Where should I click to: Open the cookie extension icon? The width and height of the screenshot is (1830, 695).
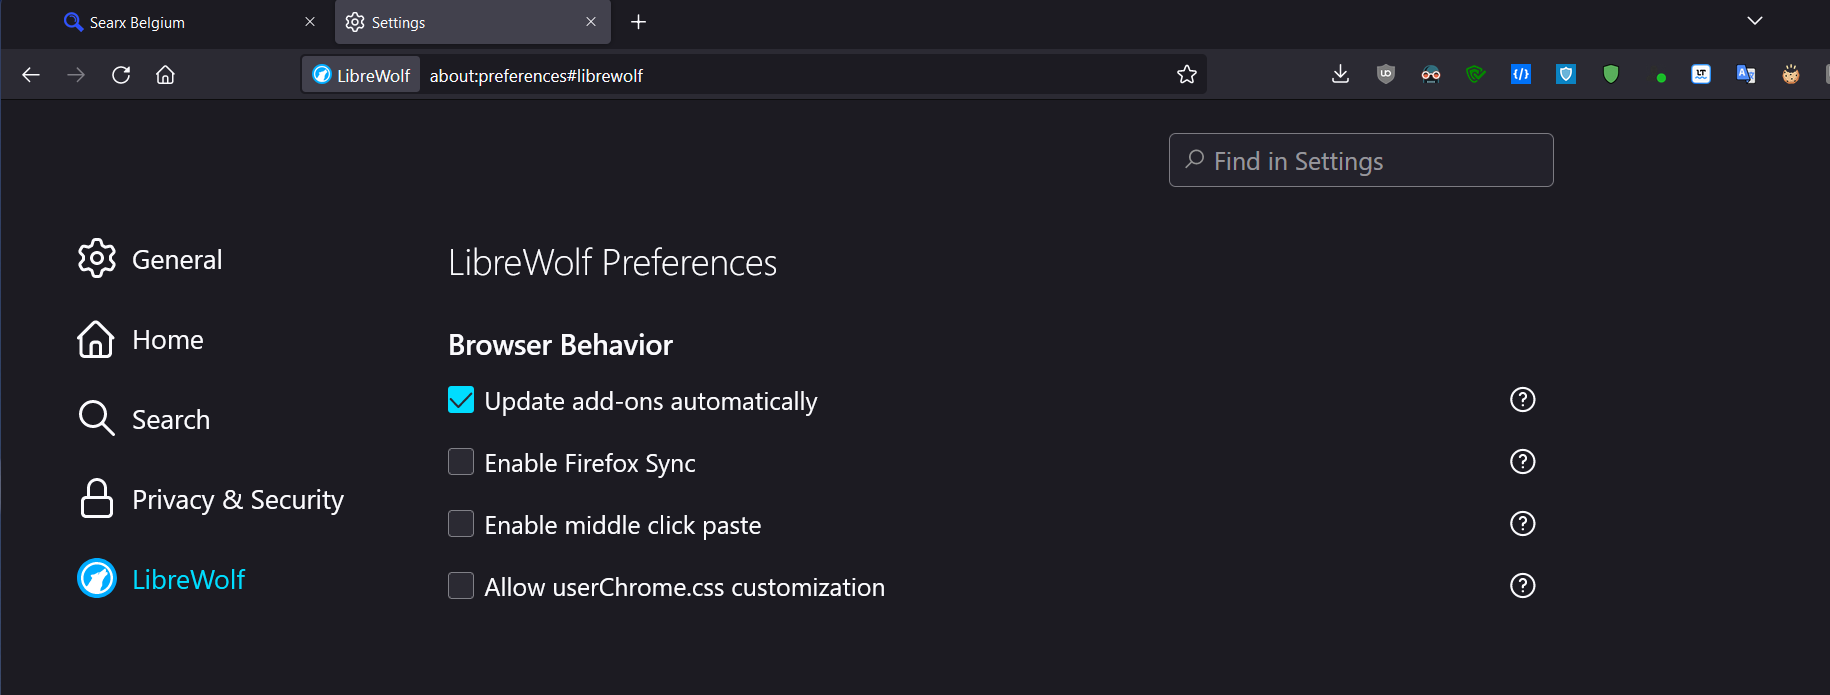coord(1790,74)
